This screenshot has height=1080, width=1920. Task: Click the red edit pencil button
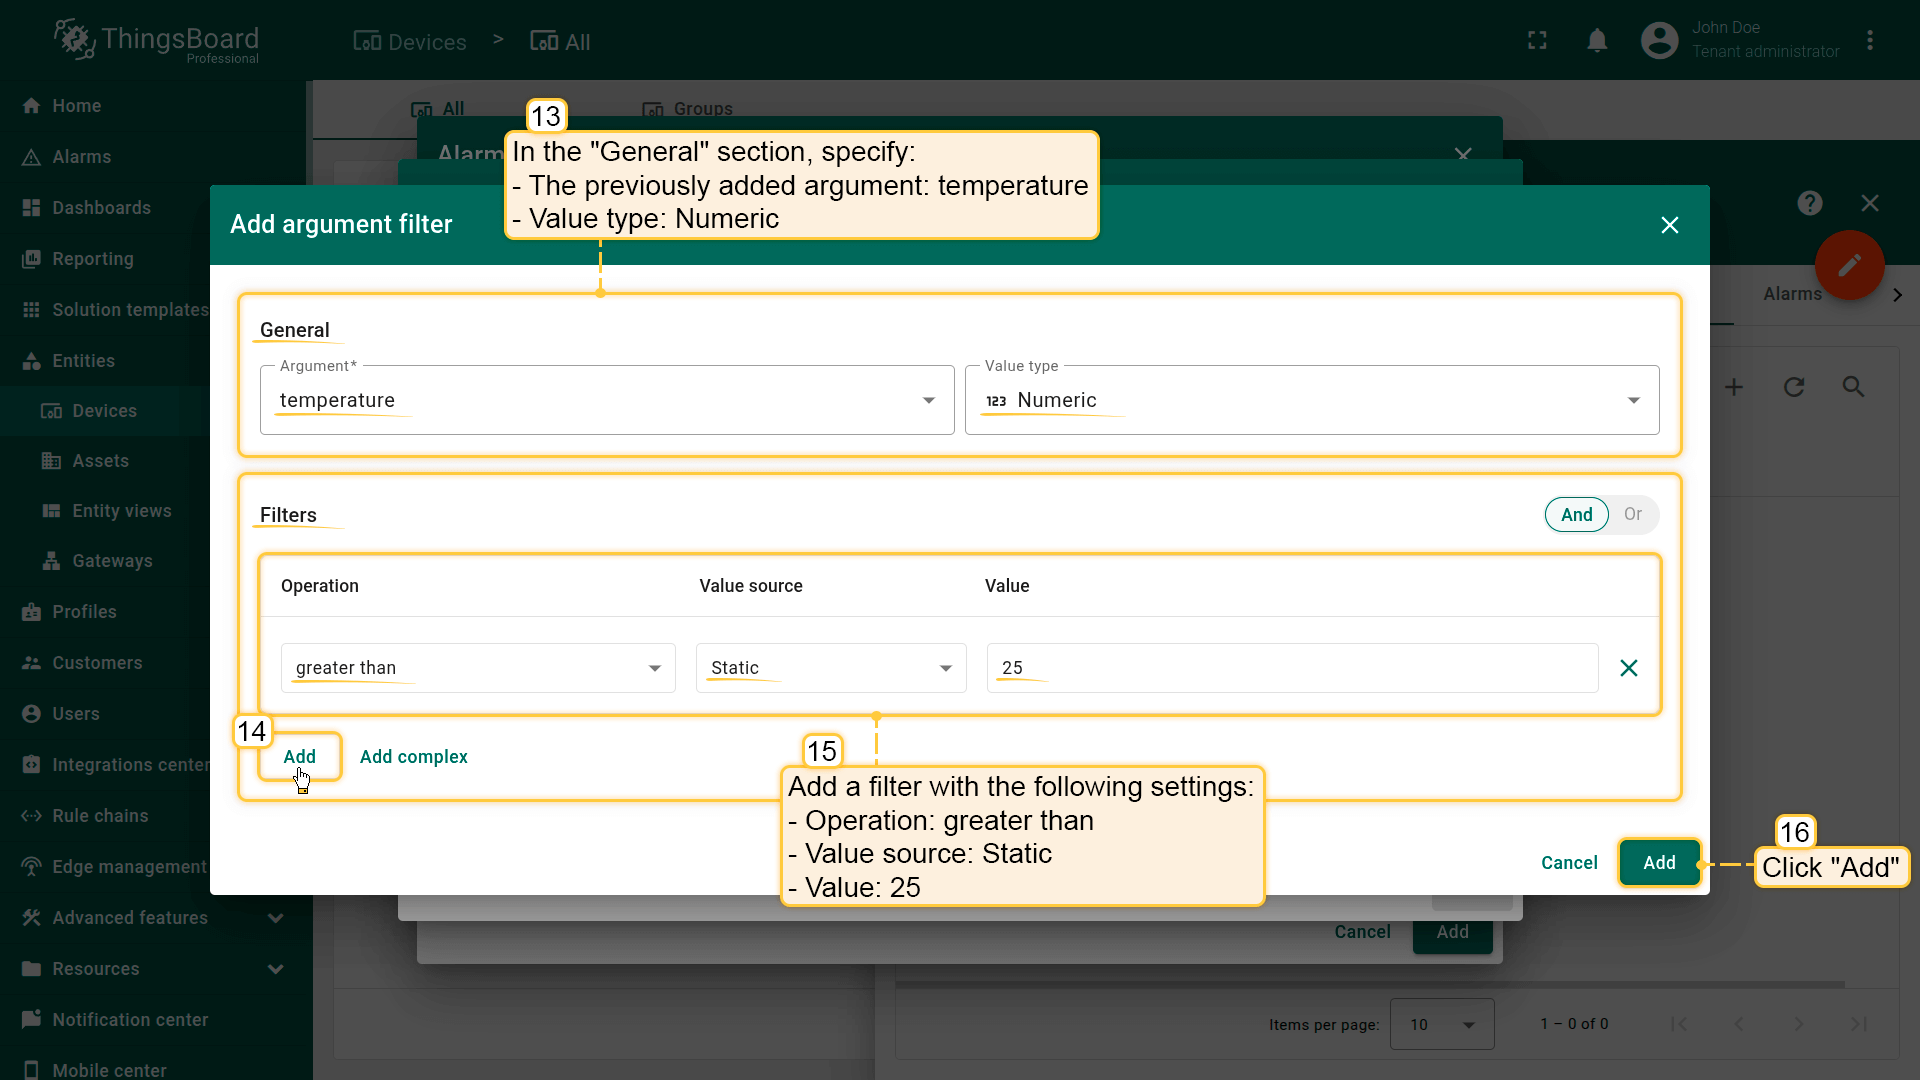[1849, 265]
